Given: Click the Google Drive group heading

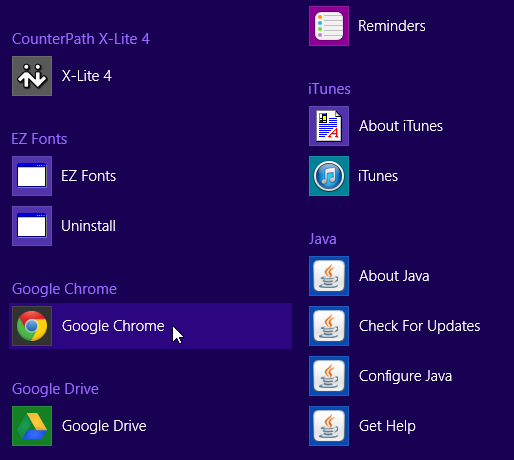Looking at the screenshot, I should pyautogui.click(x=55, y=389).
